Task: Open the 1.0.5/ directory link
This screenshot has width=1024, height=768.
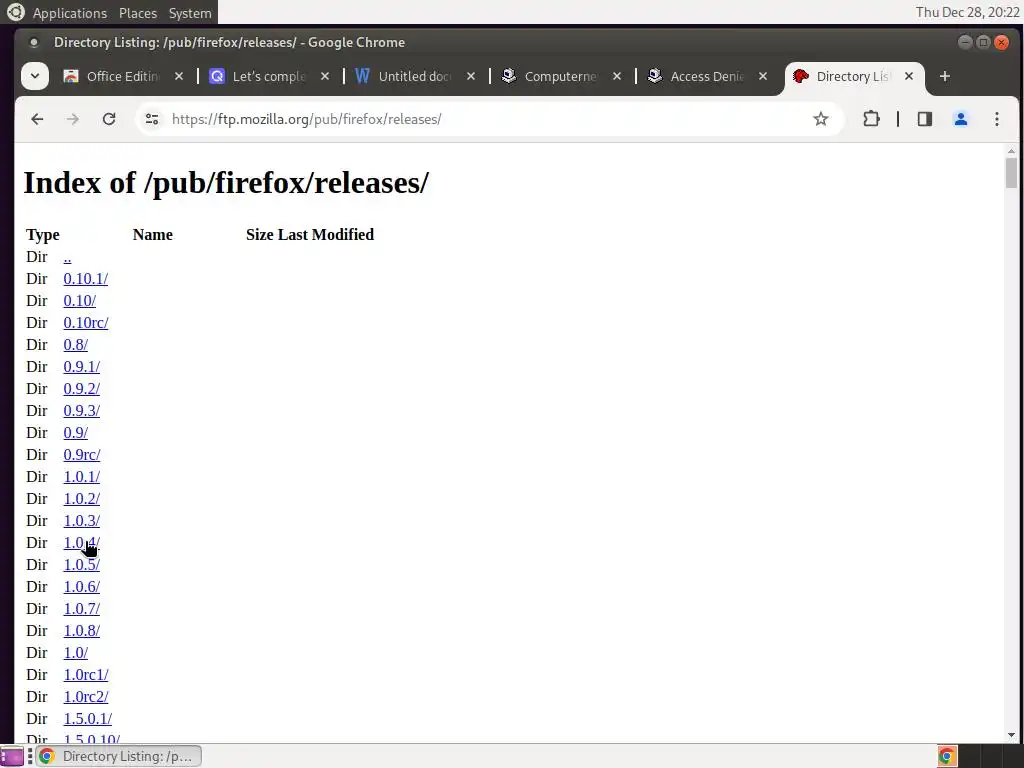Action: pyautogui.click(x=82, y=565)
